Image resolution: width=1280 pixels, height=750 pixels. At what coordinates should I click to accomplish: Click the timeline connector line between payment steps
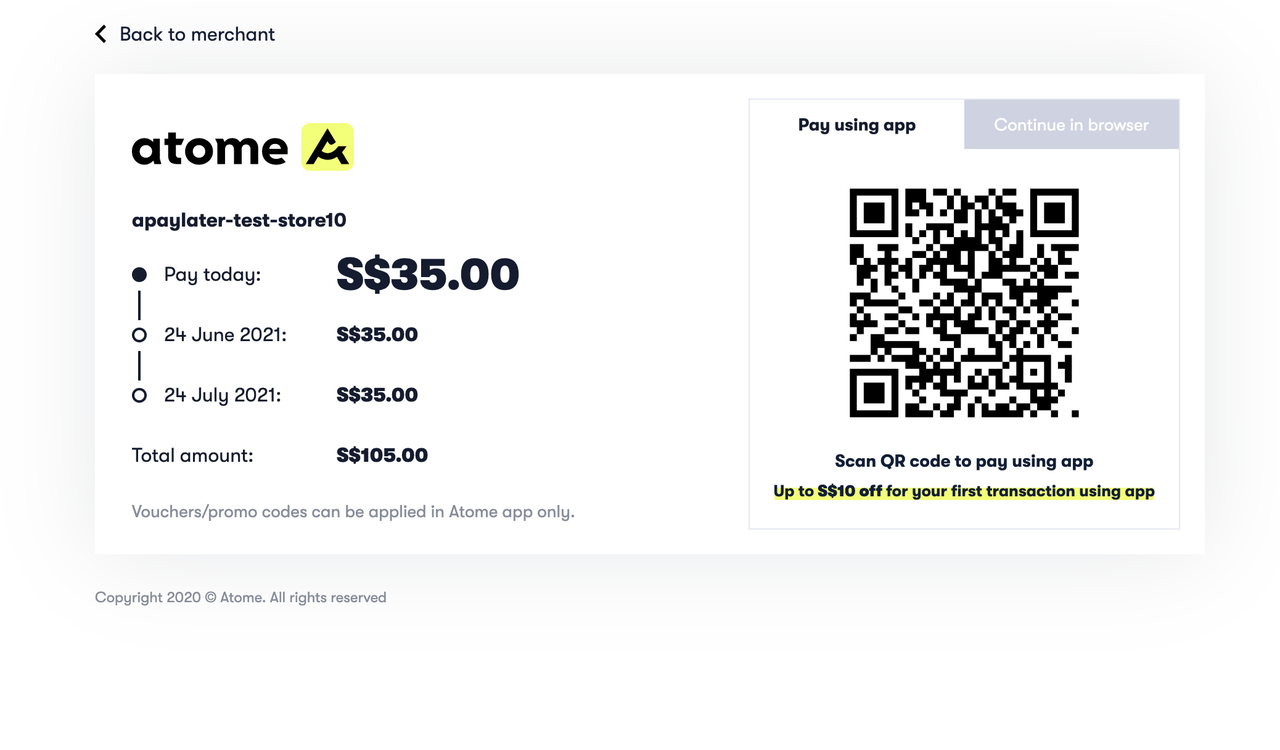tap(139, 304)
